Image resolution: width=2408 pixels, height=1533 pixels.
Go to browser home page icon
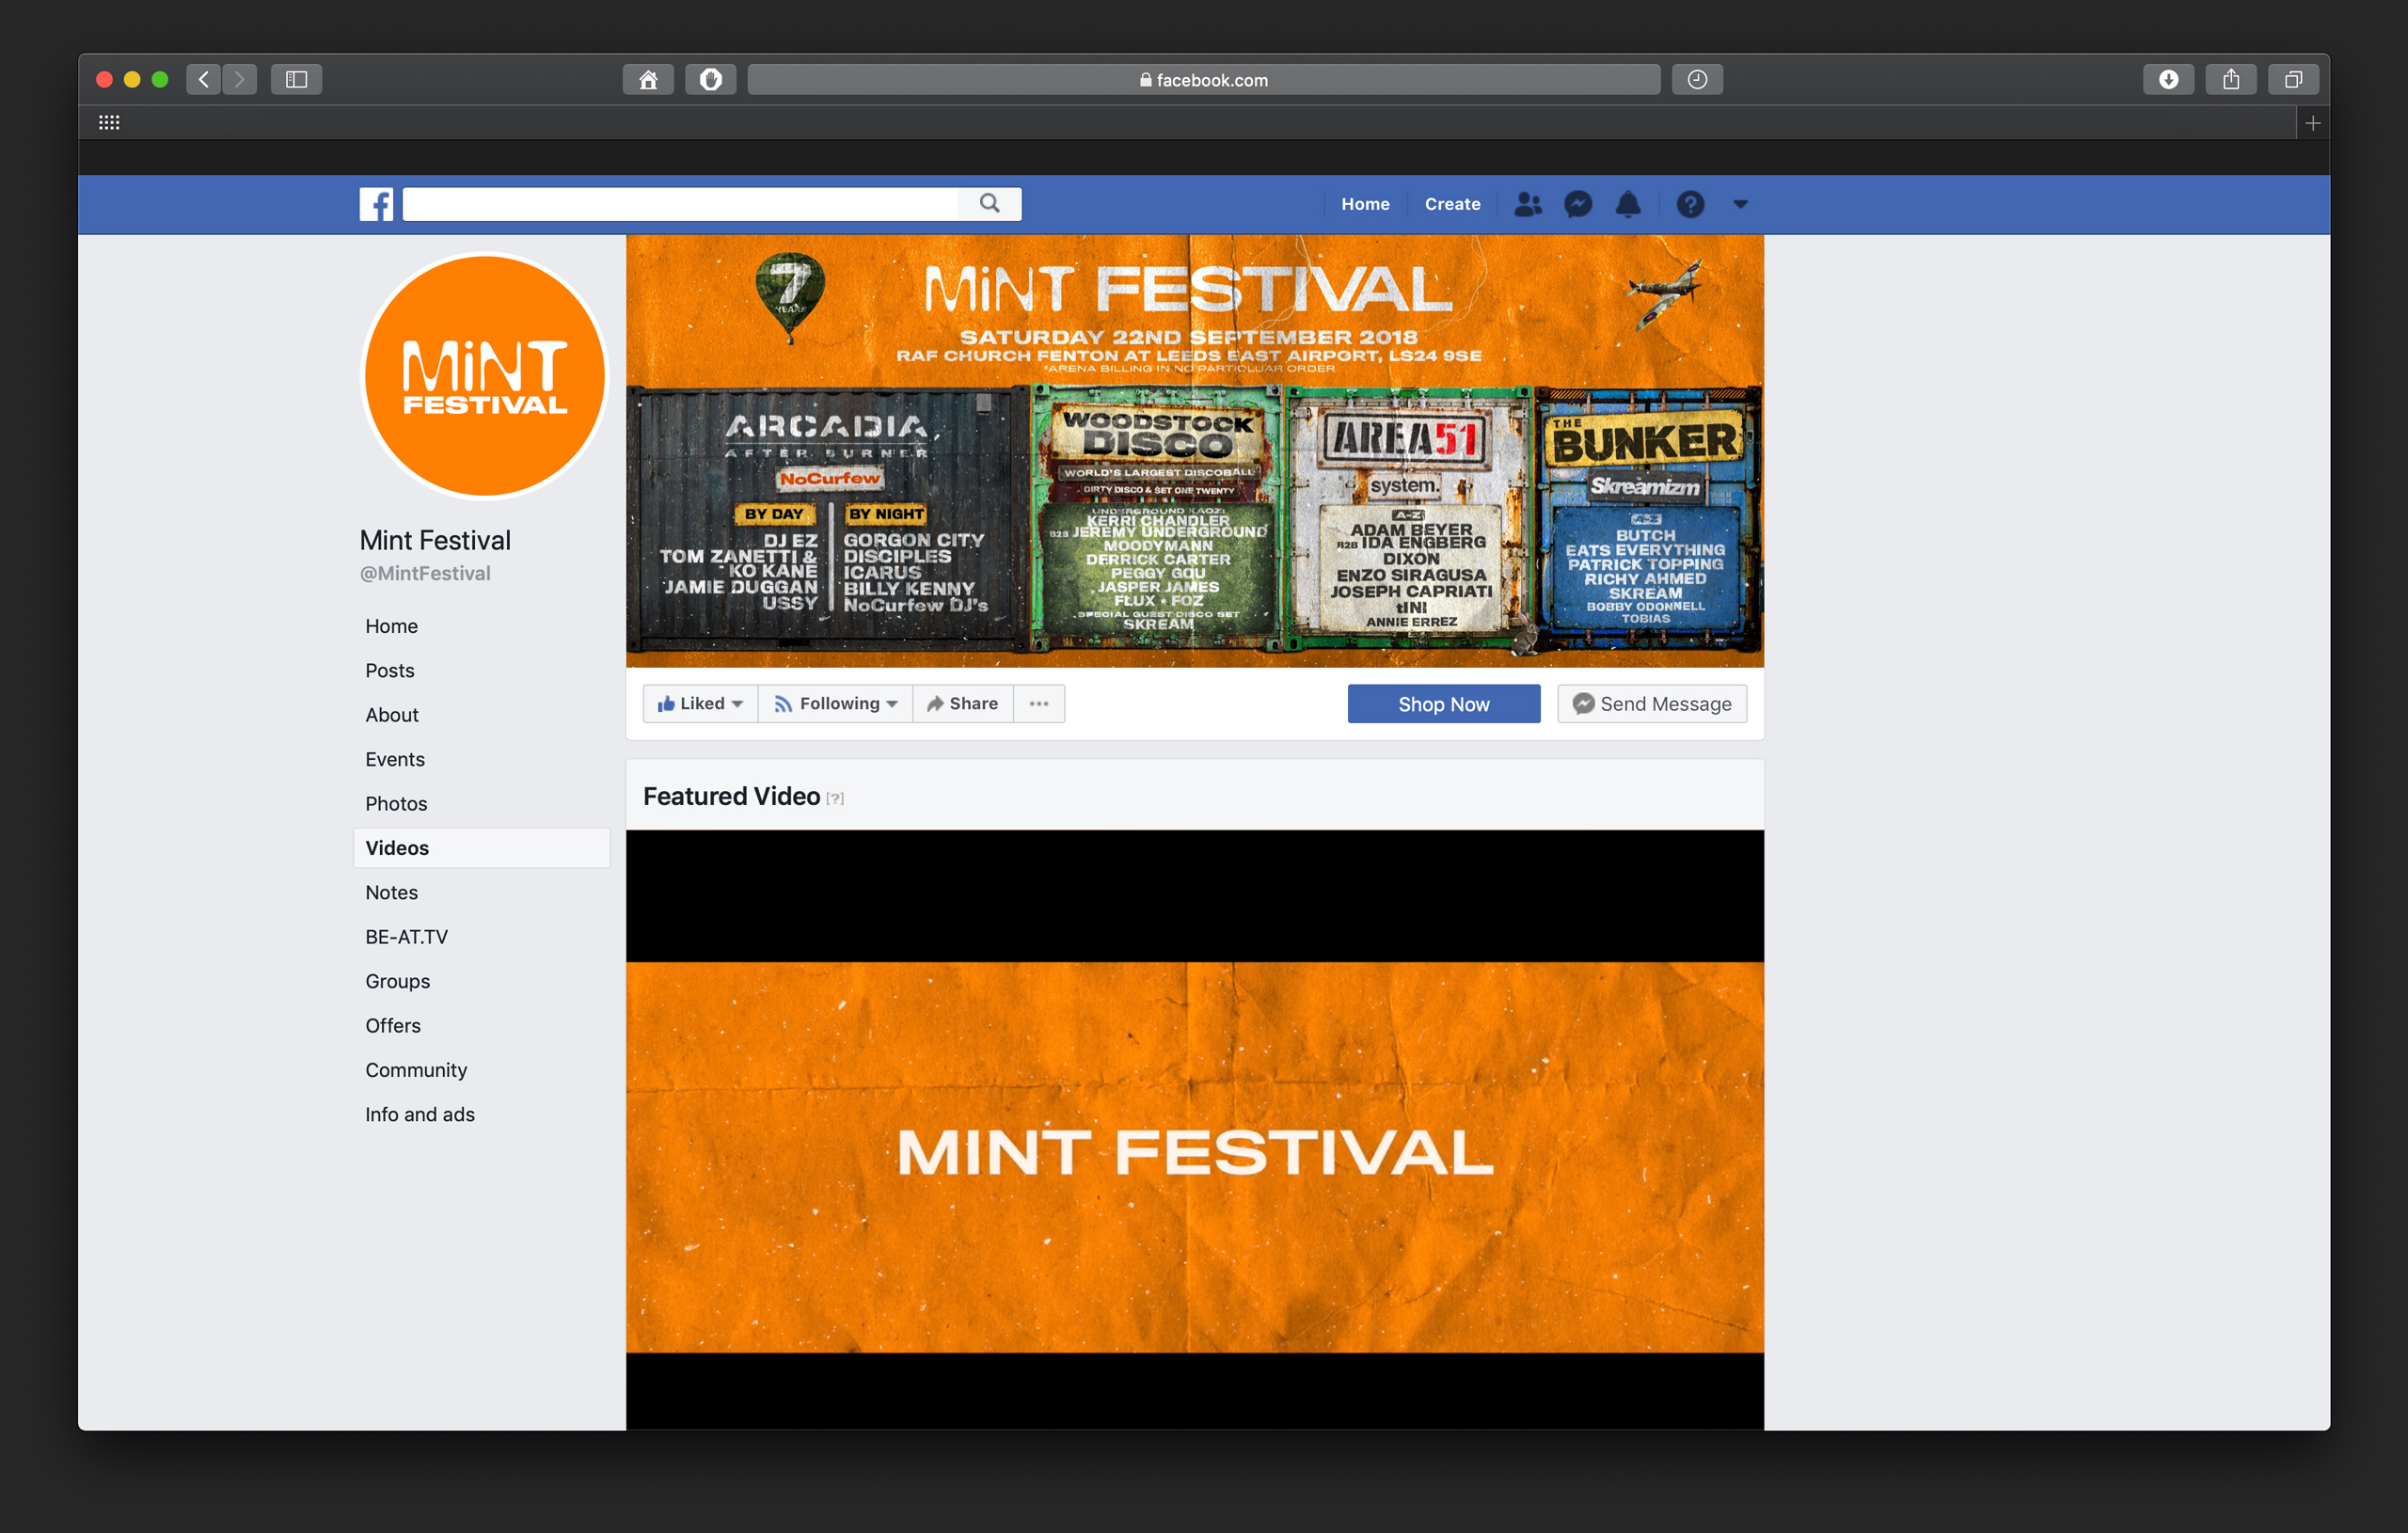pyautogui.click(x=648, y=80)
